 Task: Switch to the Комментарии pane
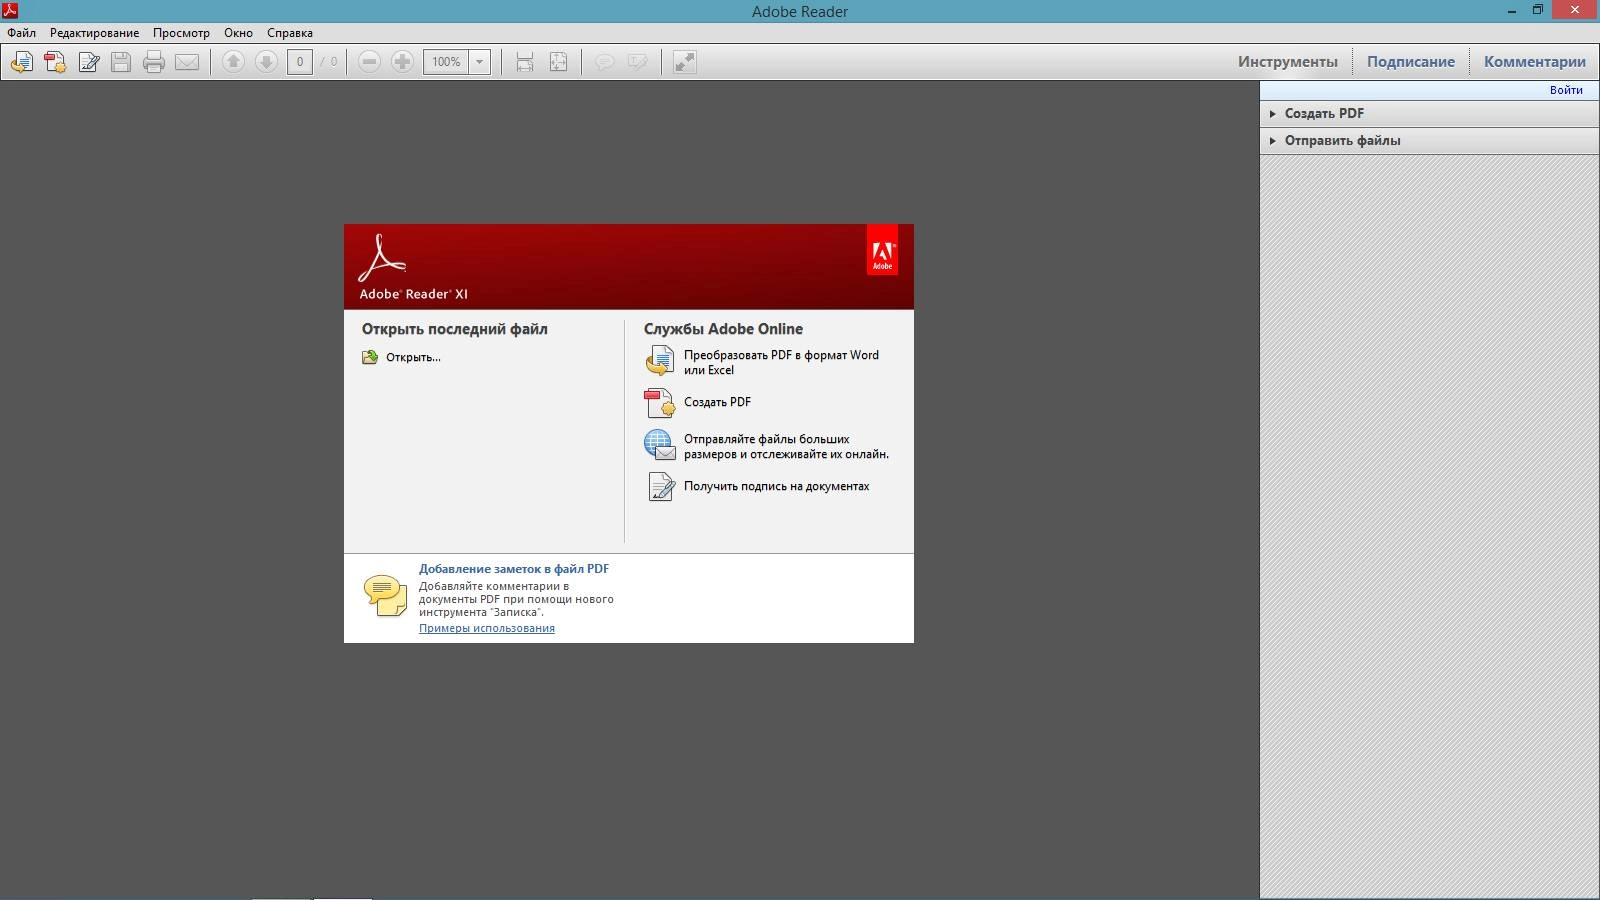(x=1535, y=62)
